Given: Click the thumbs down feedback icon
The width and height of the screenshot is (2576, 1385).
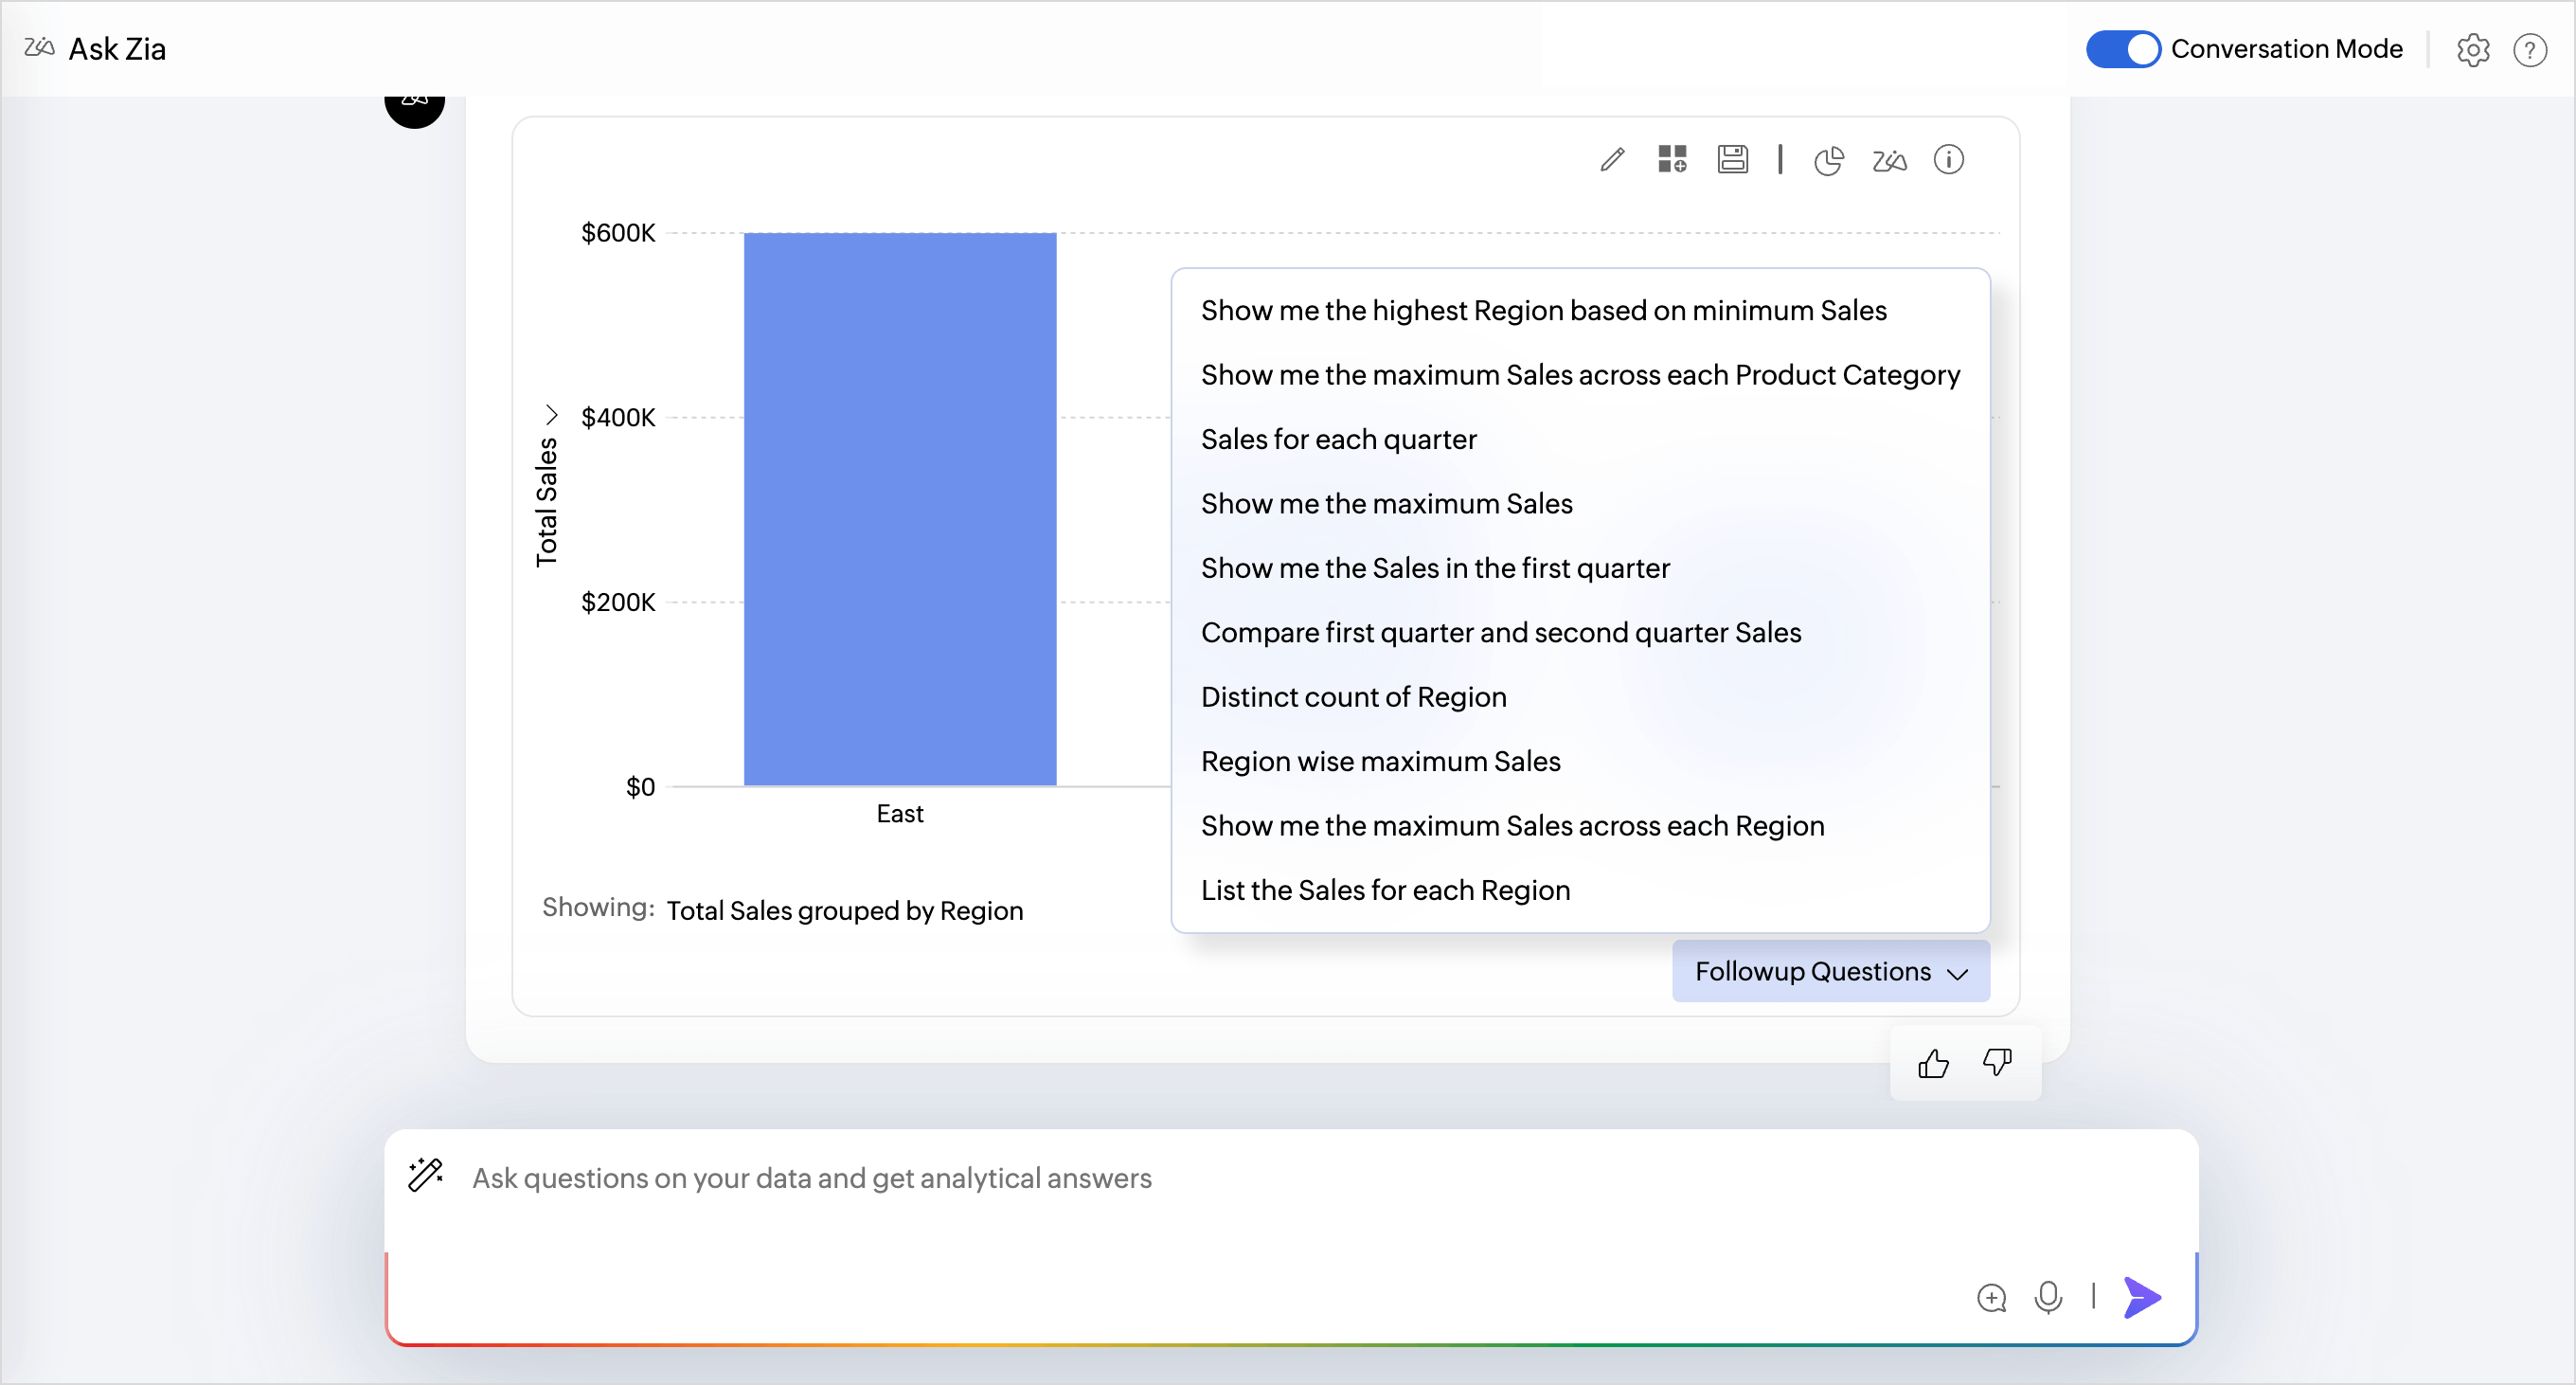Looking at the screenshot, I should pos(1997,1063).
